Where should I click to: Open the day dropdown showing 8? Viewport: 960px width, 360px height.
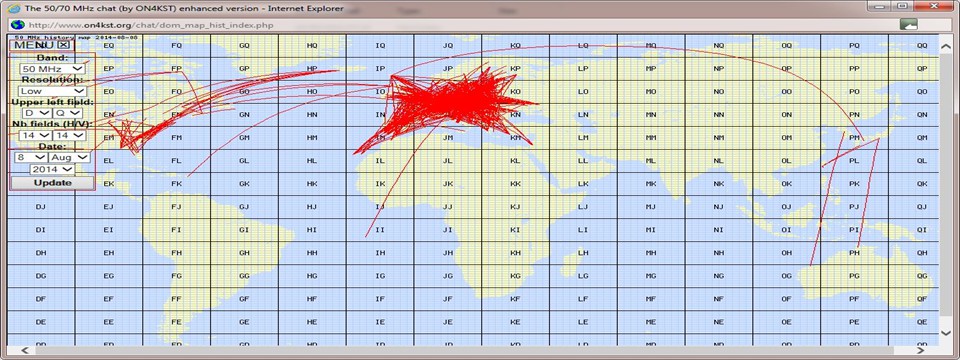coord(29,157)
